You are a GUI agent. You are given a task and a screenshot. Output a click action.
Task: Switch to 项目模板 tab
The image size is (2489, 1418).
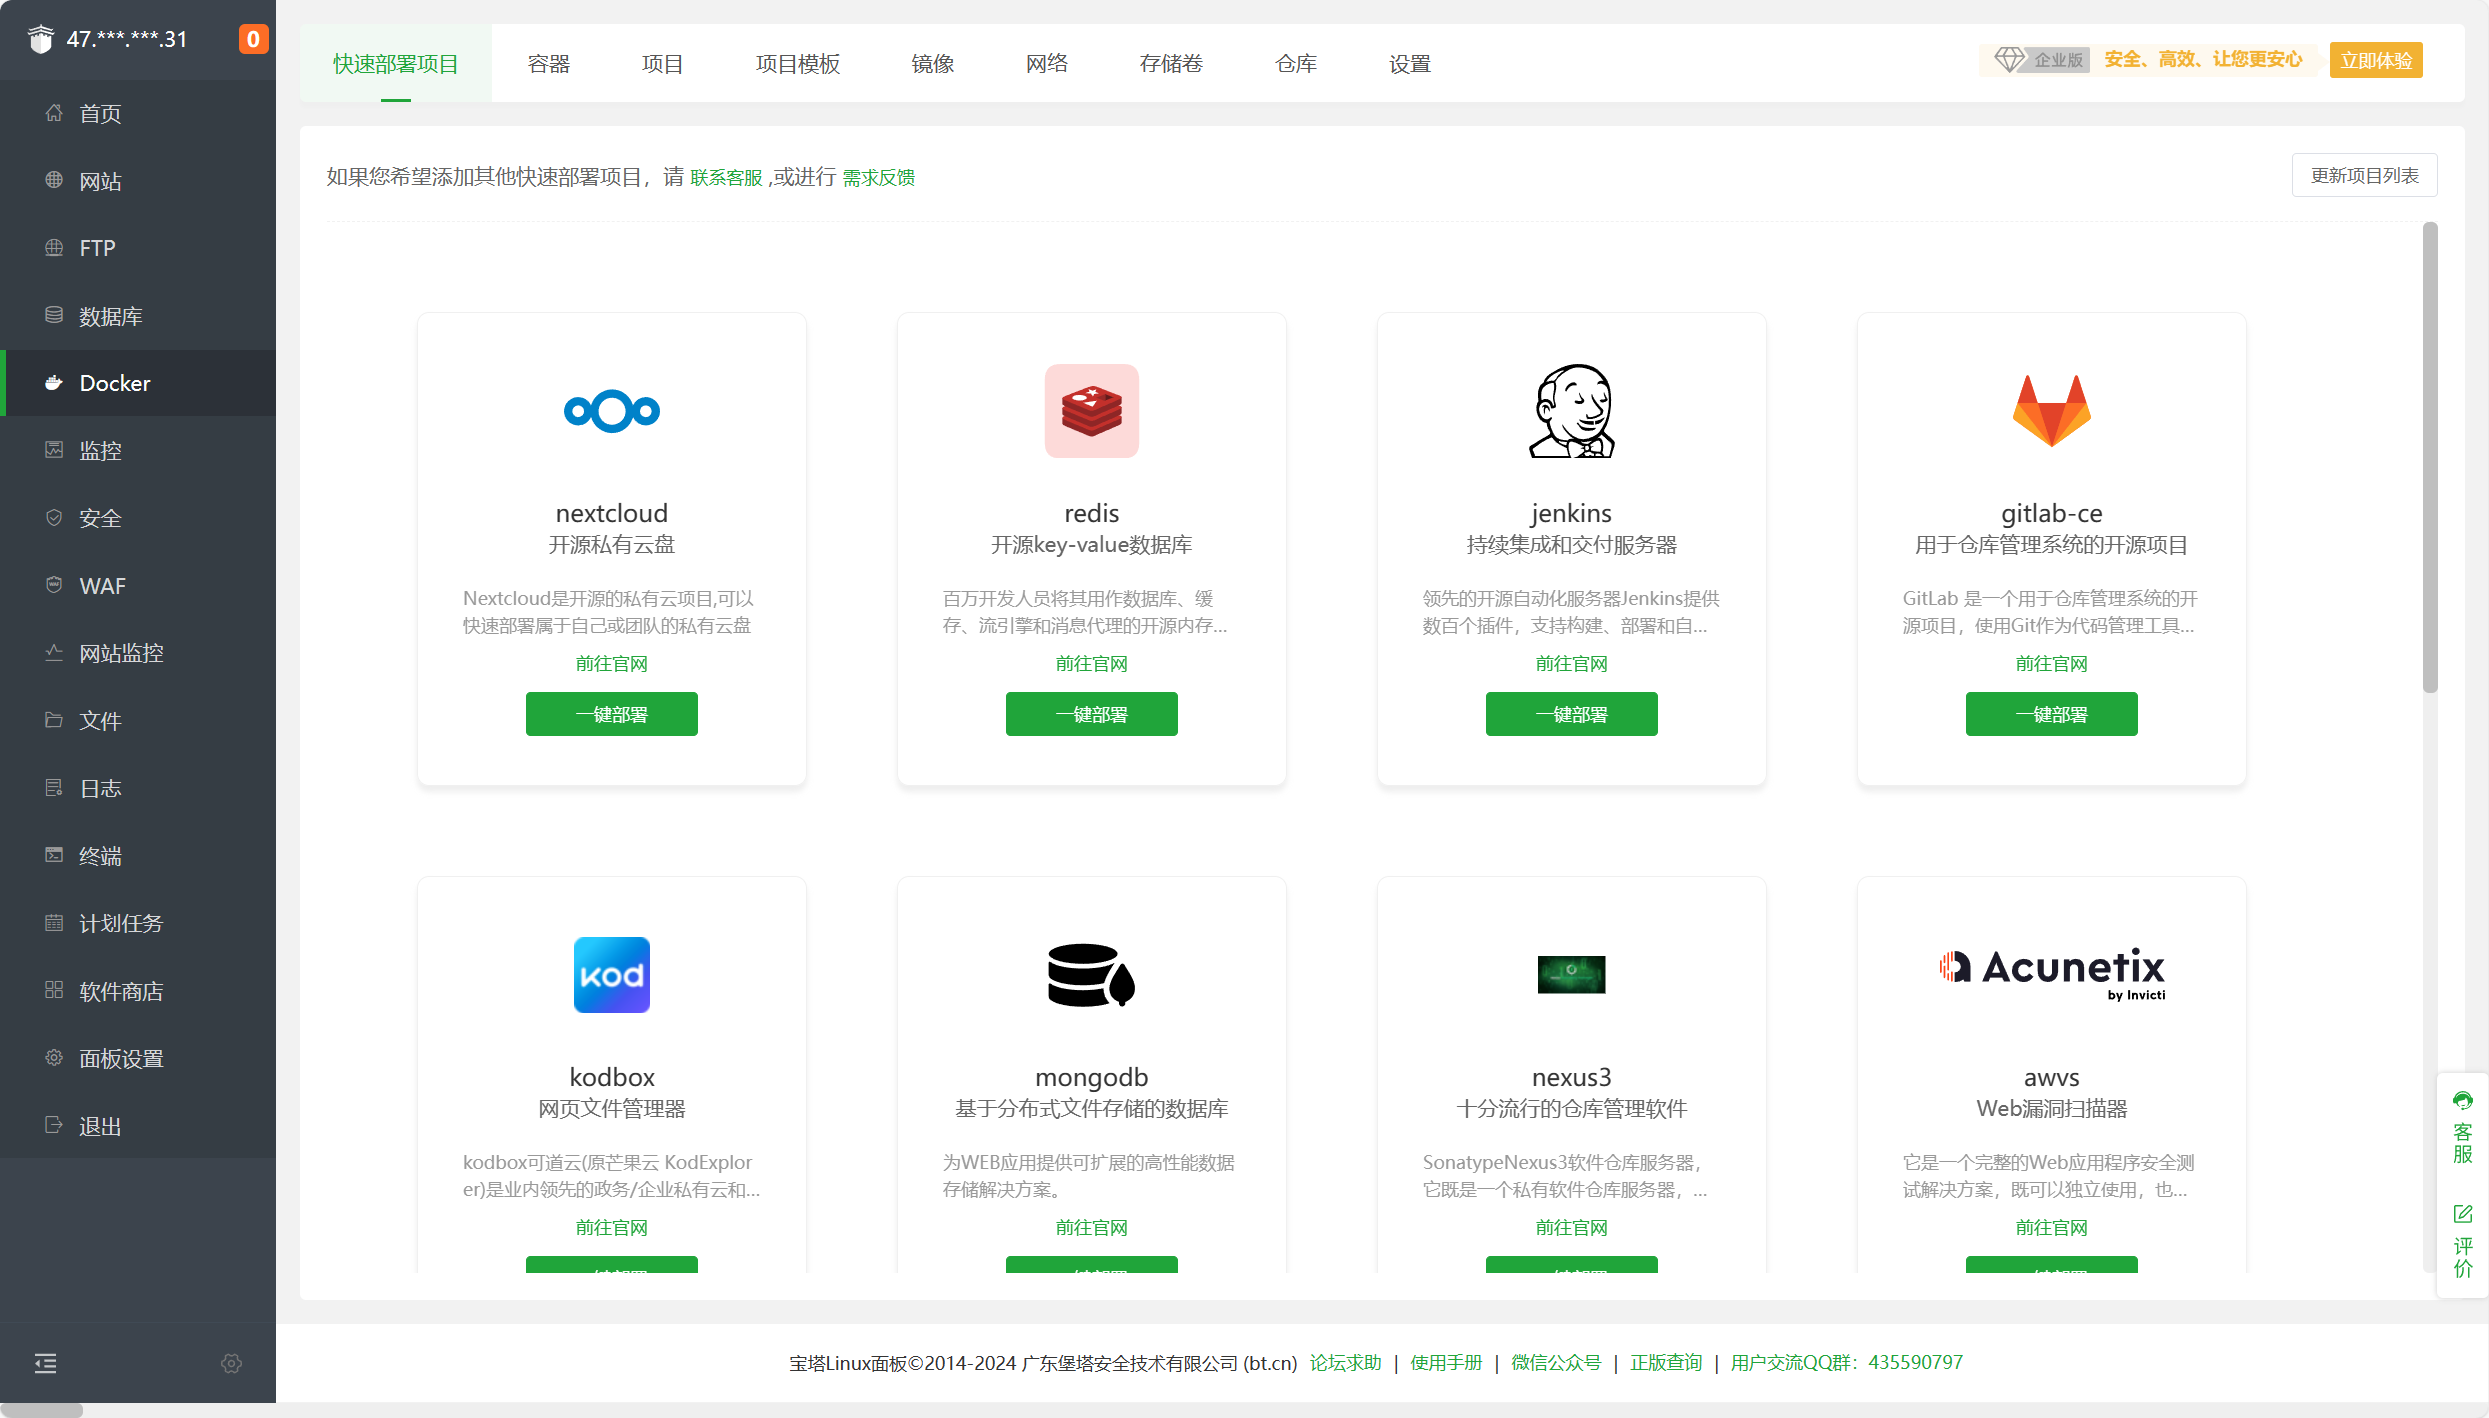point(798,64)
